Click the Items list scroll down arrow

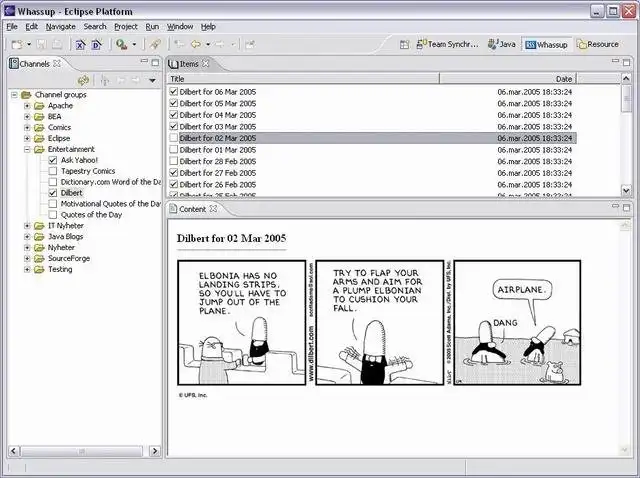[626, 190]
